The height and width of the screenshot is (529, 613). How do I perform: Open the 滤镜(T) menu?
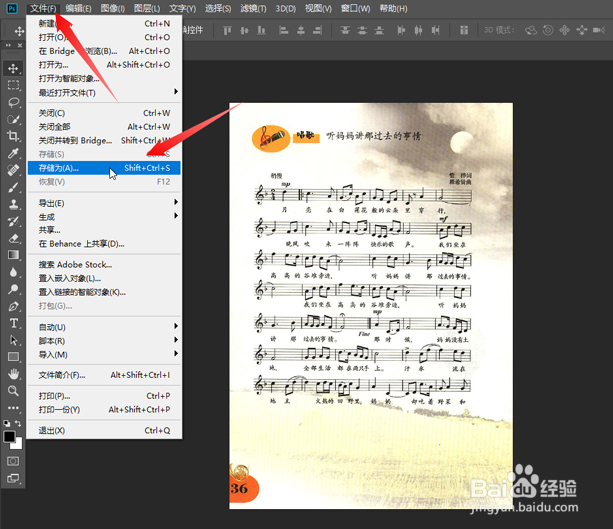point(253,9)
